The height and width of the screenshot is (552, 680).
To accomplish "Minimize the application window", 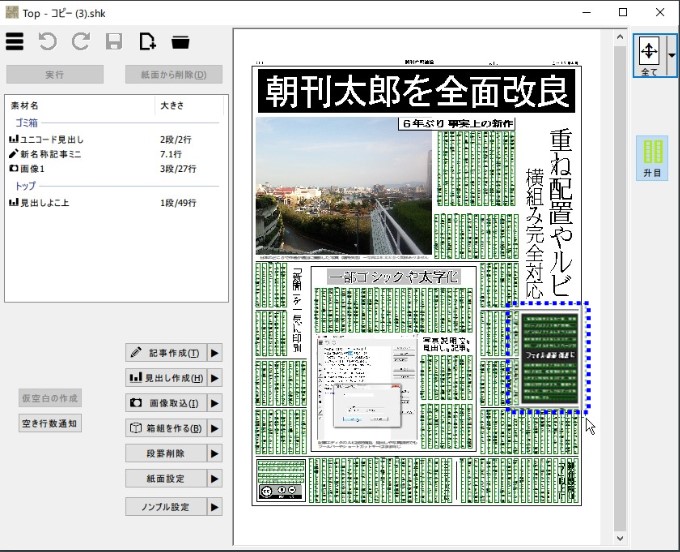I will 587,12.
